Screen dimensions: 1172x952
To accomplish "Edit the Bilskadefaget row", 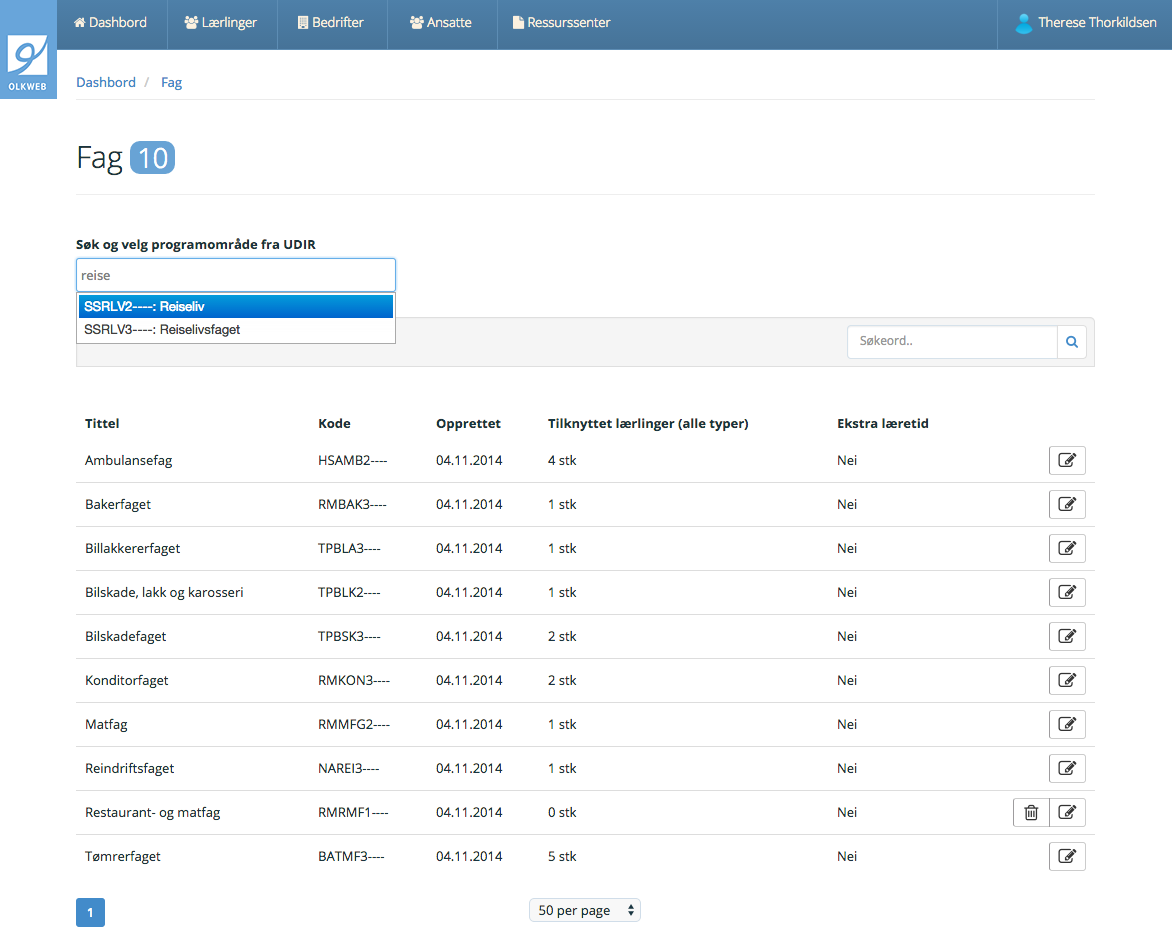I will [x=1067, y=637].
